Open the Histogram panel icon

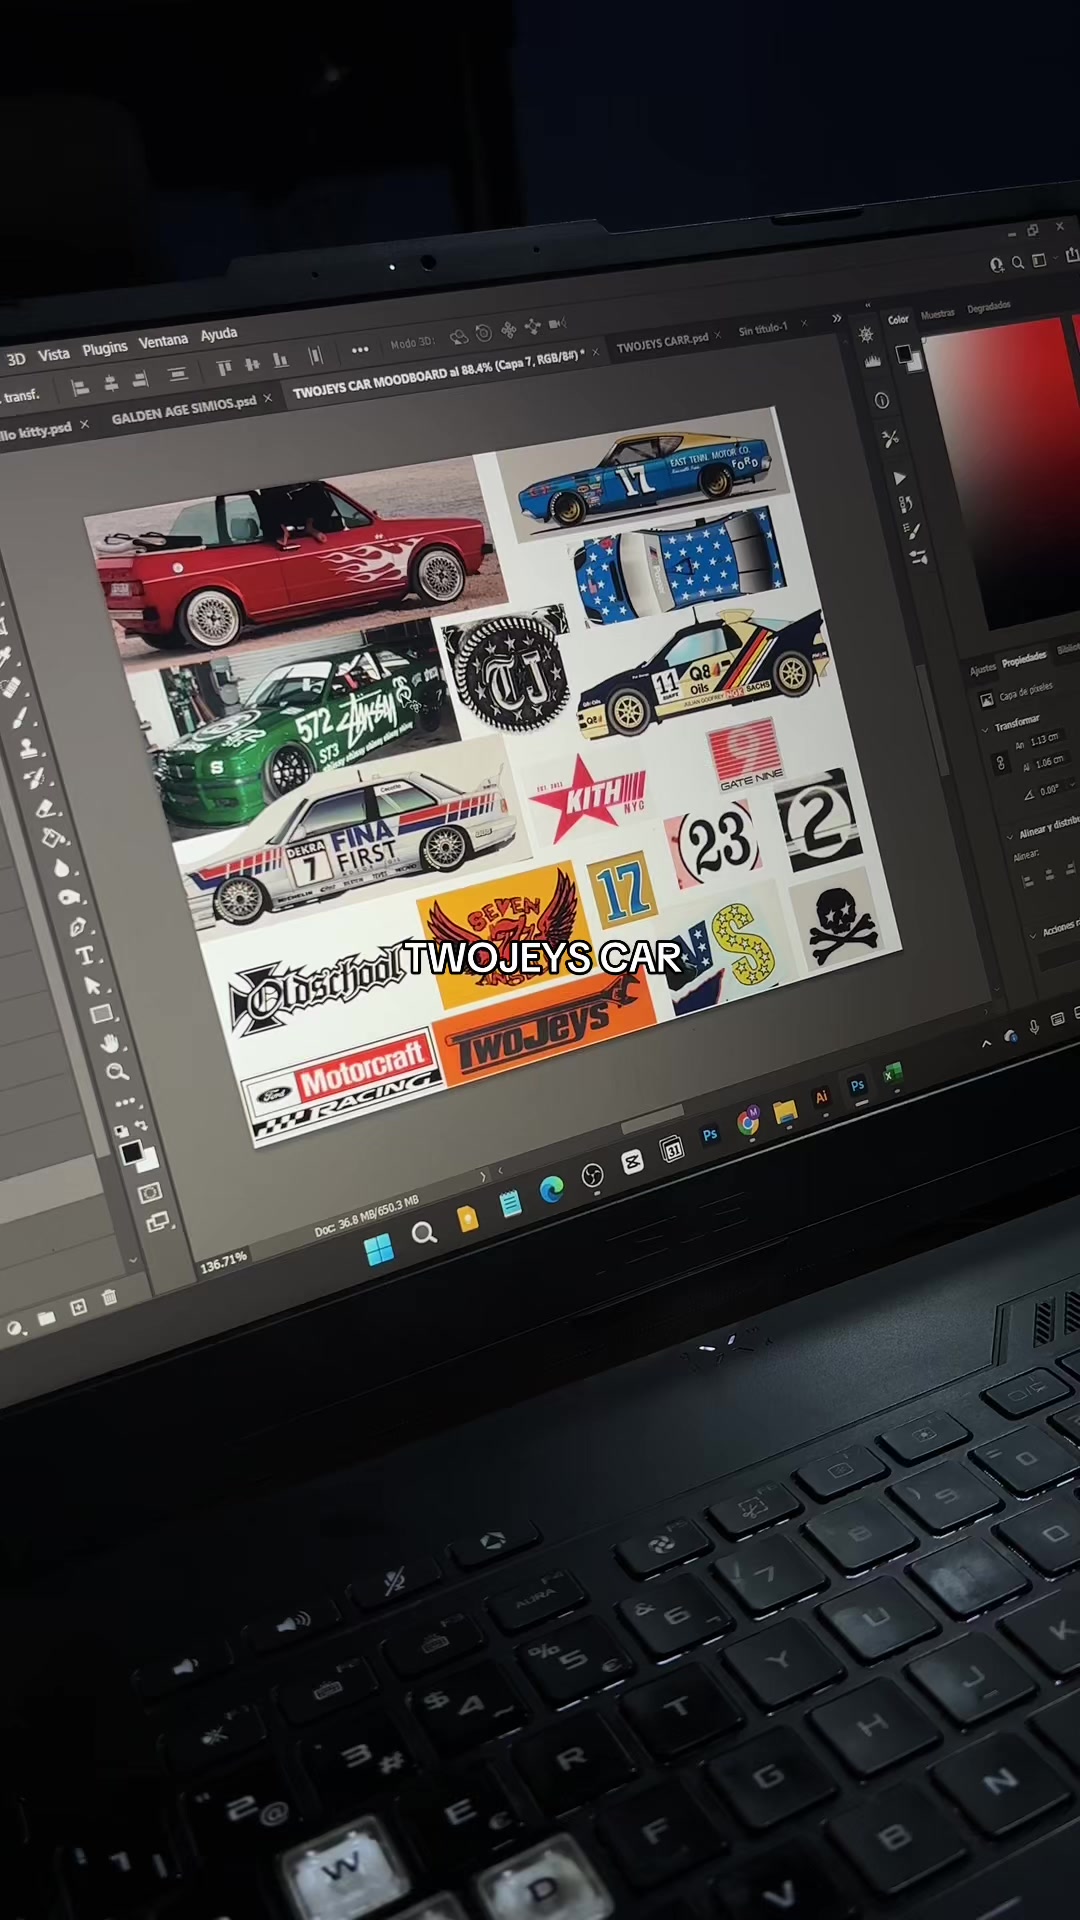tap(873, 361)
